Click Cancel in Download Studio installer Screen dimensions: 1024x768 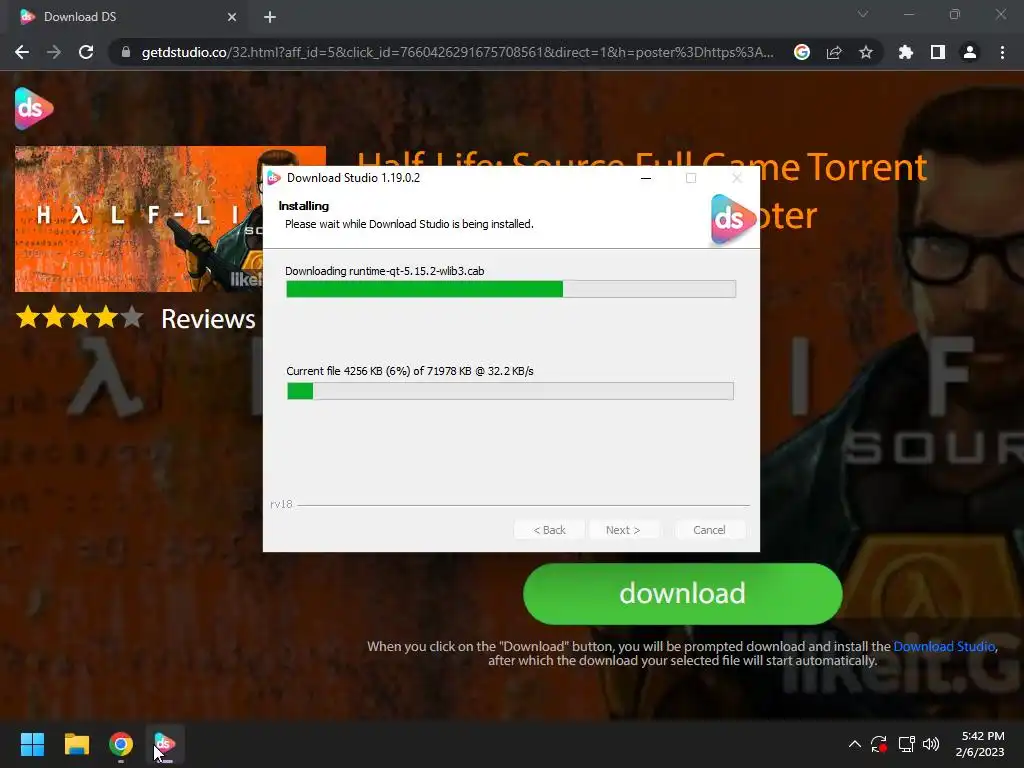click(709, 530)
